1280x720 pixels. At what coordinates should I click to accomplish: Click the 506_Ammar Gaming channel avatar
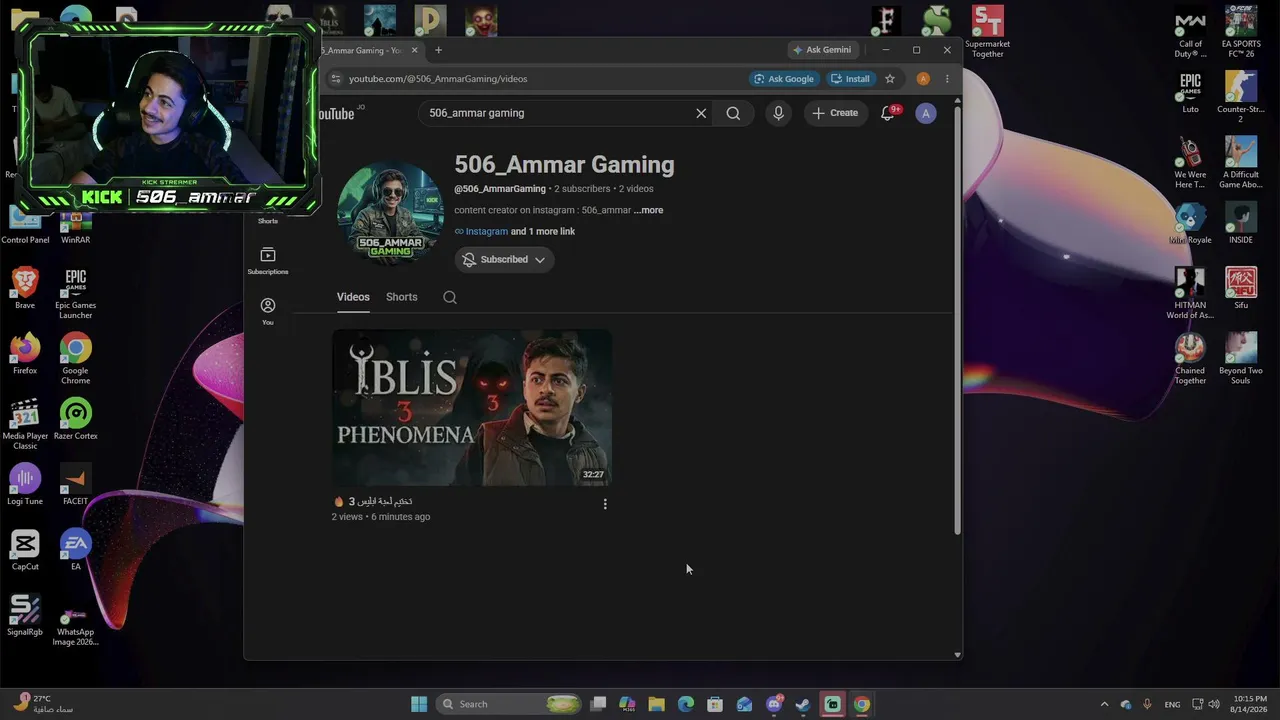390,214
